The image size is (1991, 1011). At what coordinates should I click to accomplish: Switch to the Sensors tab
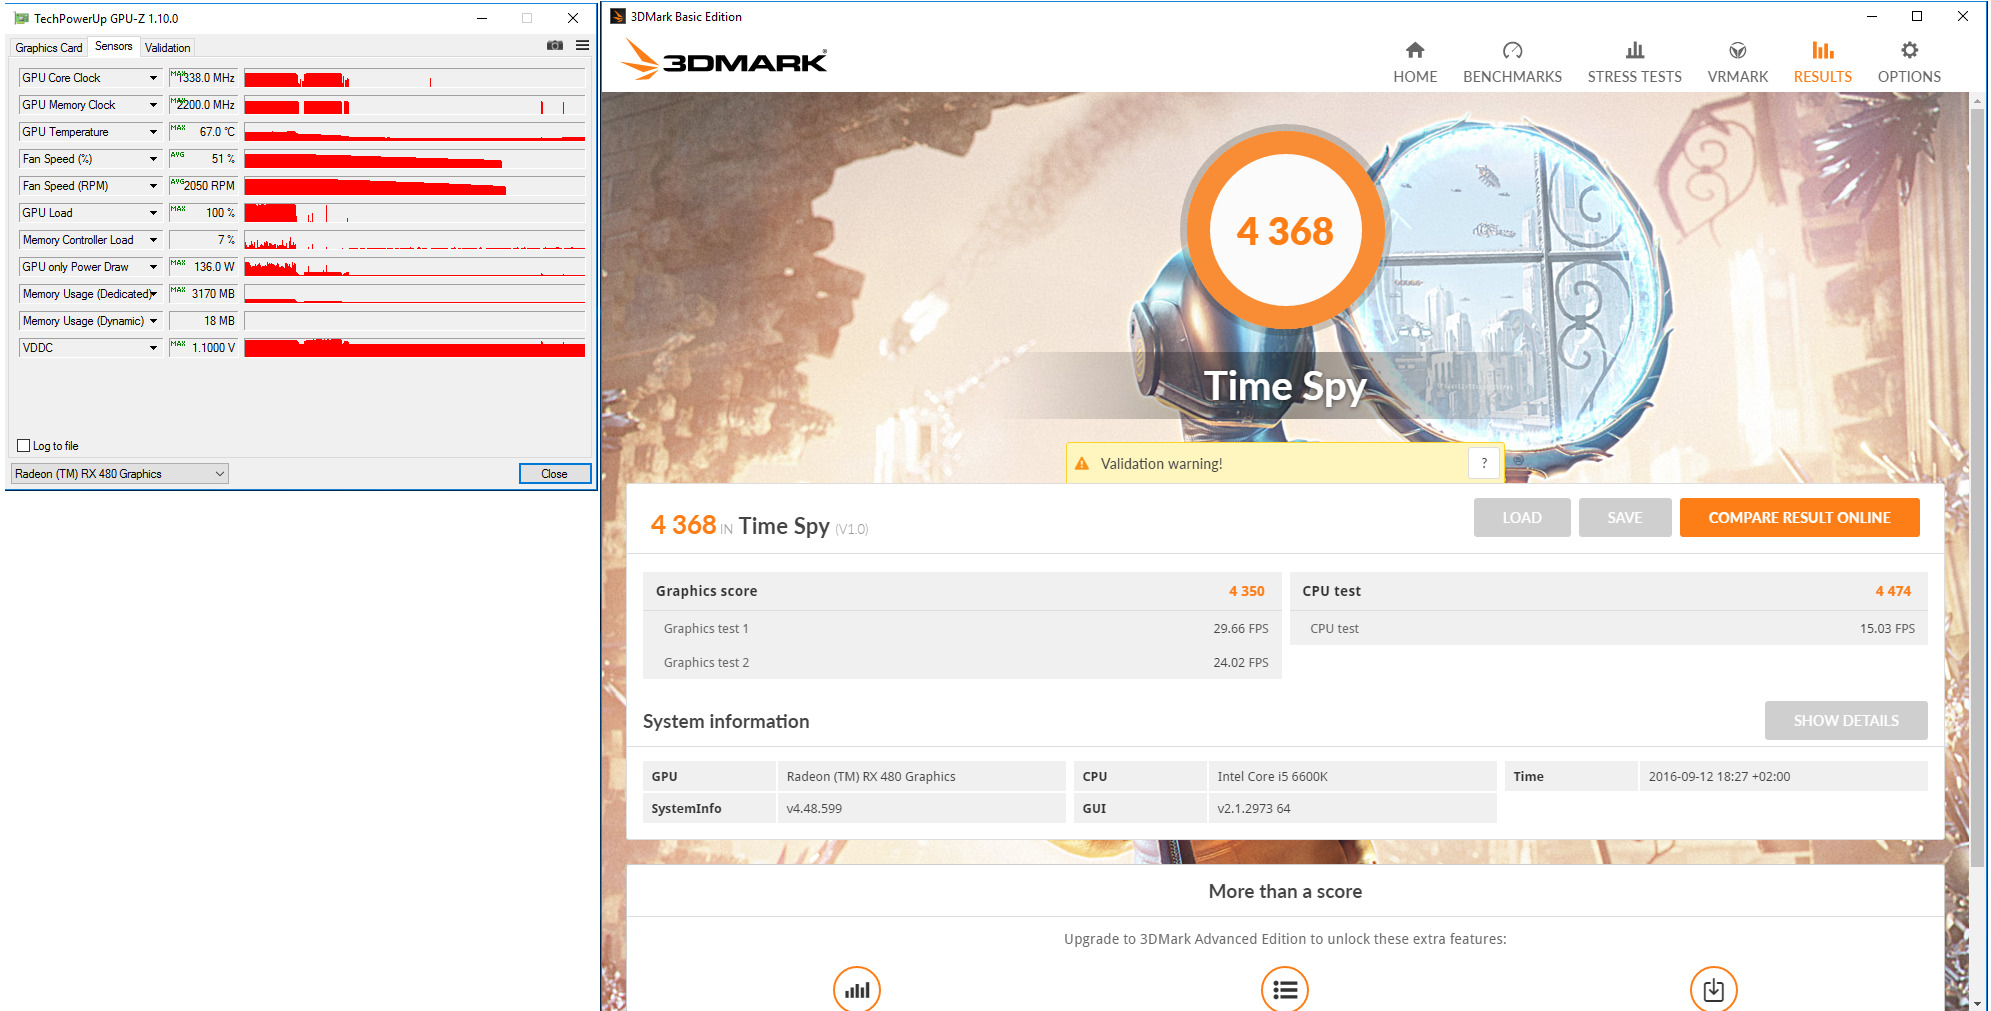[113, 46]
